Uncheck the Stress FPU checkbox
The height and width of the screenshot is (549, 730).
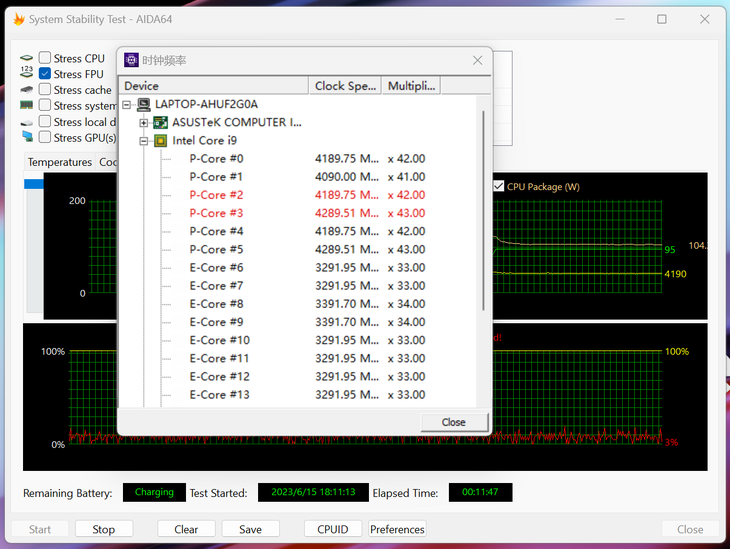(x=45, y=74)
